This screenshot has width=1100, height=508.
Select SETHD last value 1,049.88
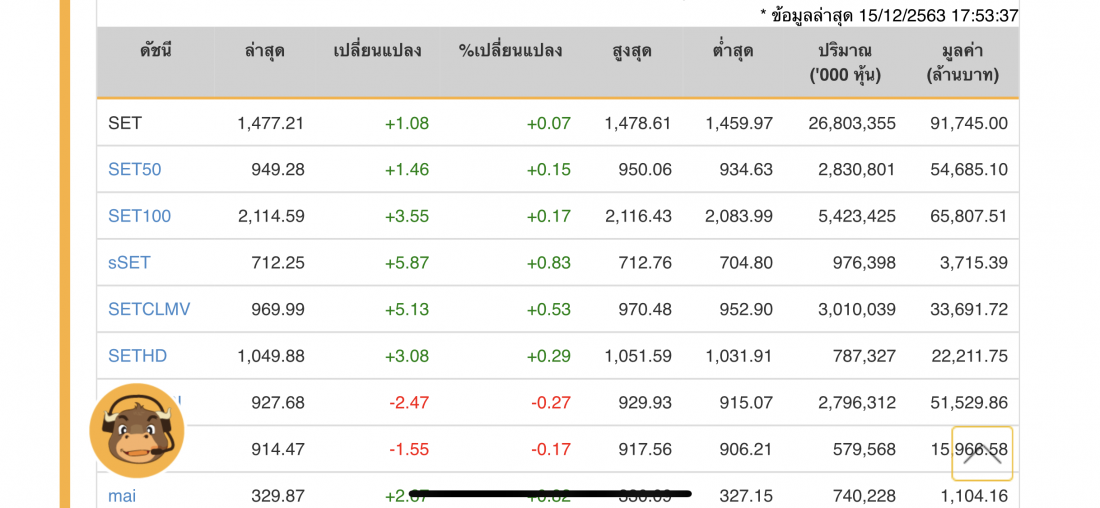[271, 356]
